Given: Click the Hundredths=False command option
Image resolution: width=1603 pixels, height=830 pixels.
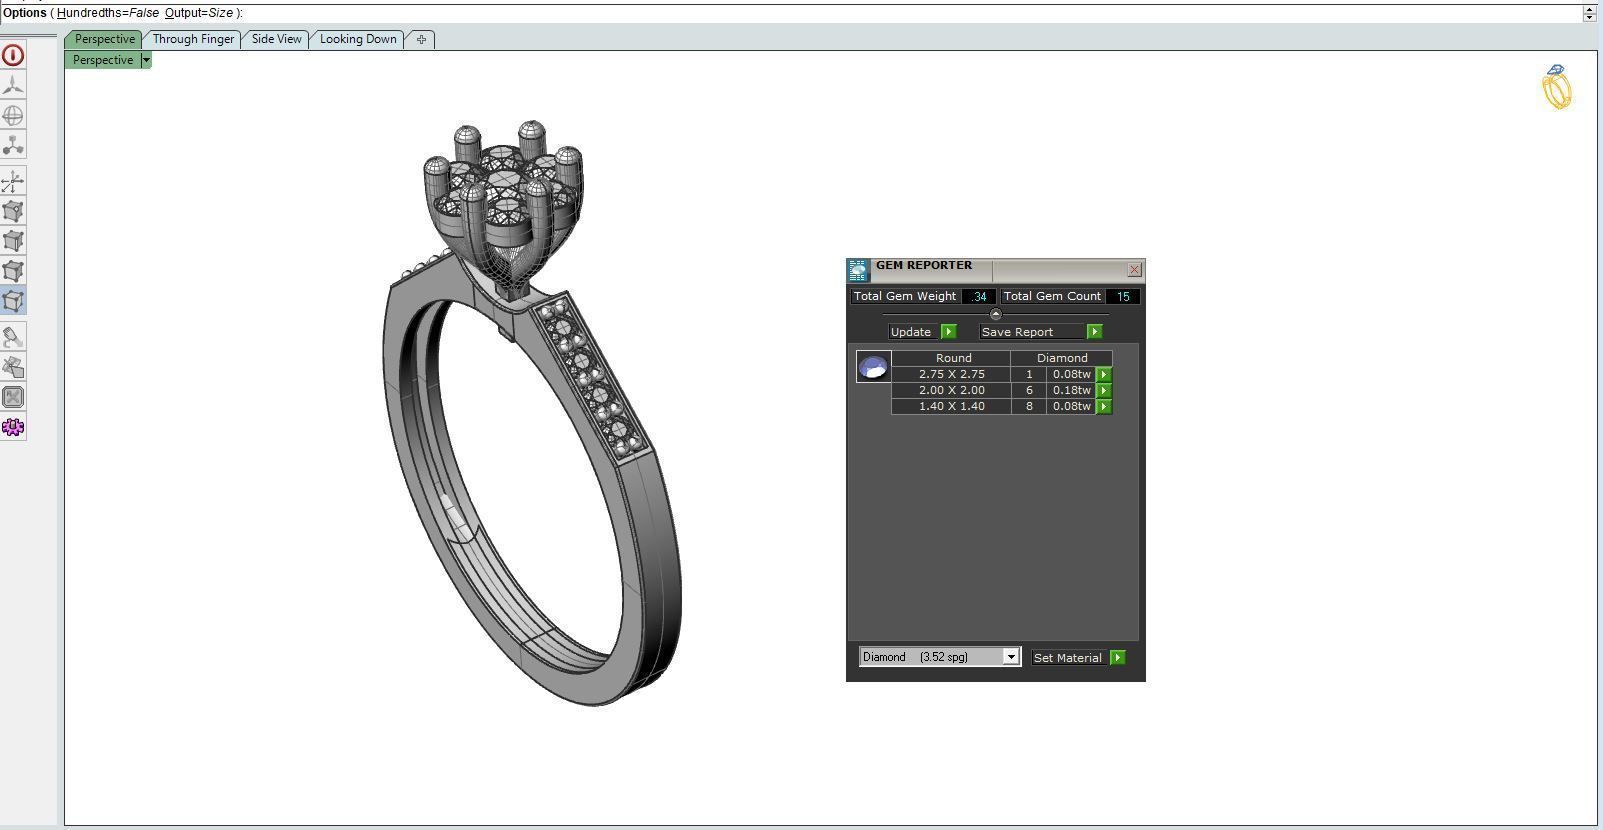Looking at the screenshot, I should click(x=108, y=13).
